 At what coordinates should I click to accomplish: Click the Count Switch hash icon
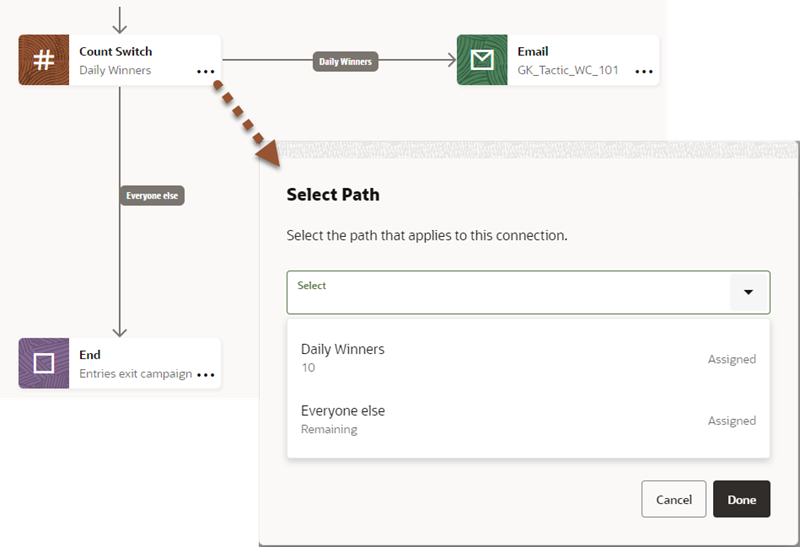[x=44, y=60]
